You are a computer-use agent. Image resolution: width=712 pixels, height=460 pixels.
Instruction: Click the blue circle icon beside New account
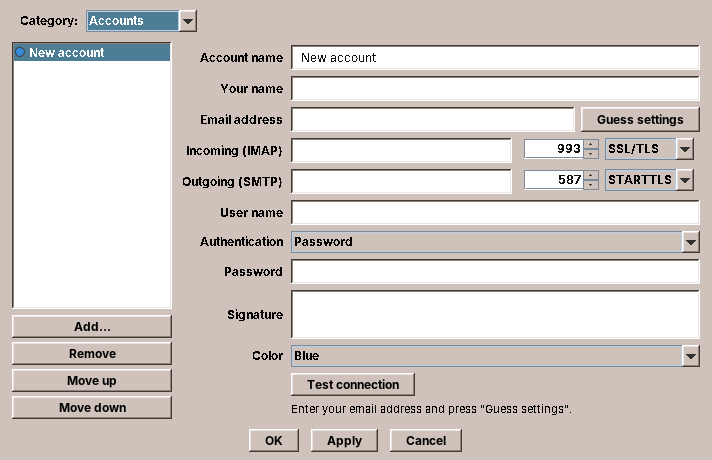coord(20,52)
